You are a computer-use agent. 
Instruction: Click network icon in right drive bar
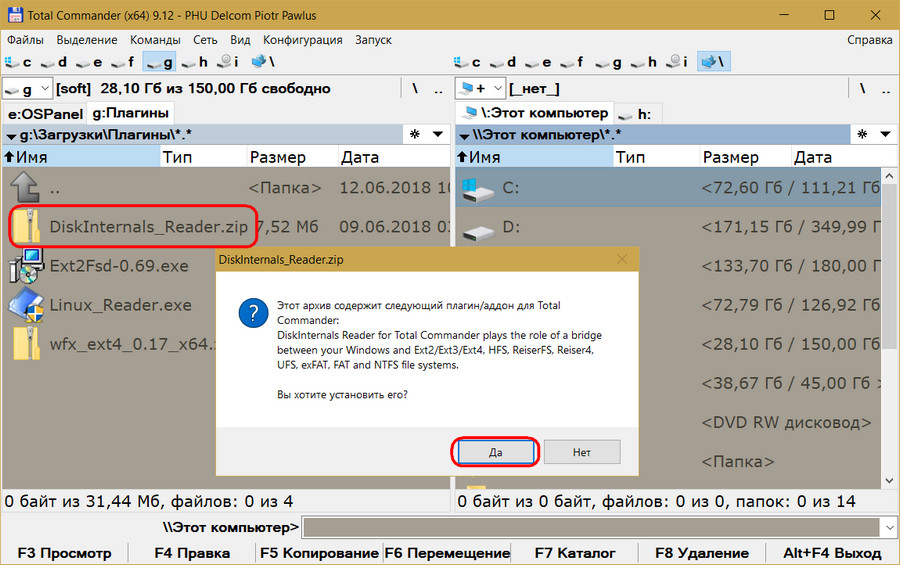coord(714,62)
